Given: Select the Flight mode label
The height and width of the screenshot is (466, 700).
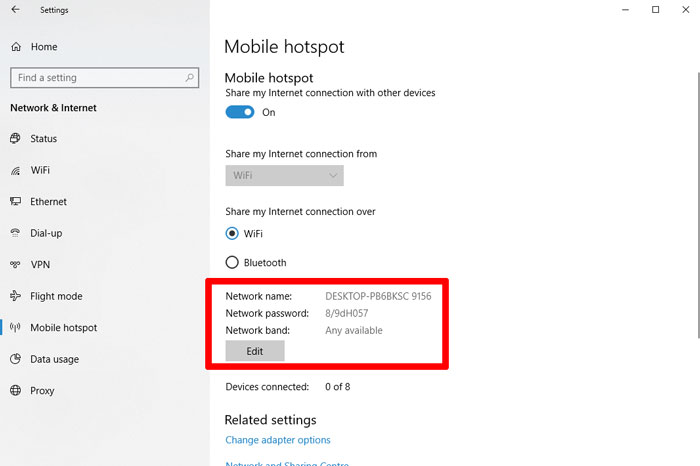Looking at the screenshot, I should pyautogui.click(x=56, y=296).
